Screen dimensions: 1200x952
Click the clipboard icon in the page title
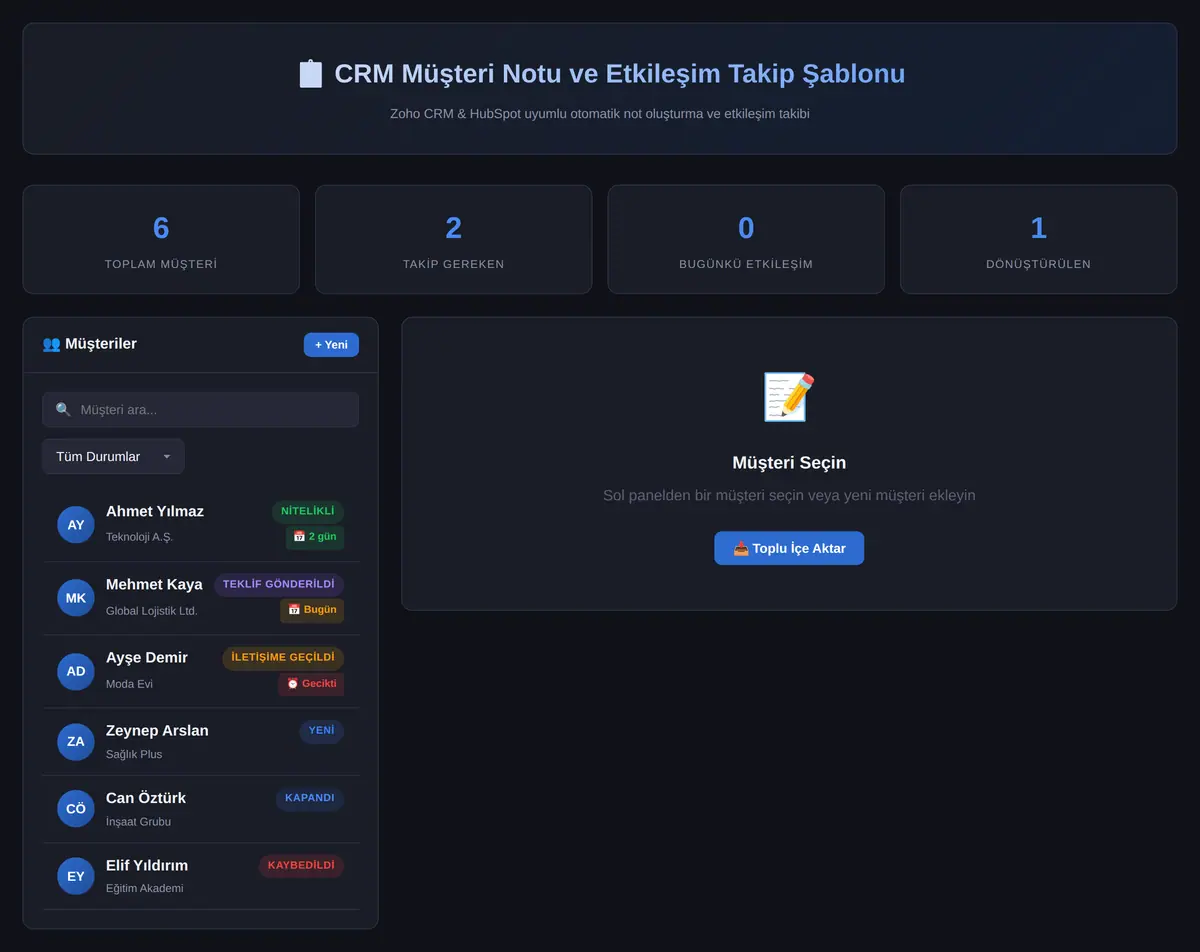[311, 74]
